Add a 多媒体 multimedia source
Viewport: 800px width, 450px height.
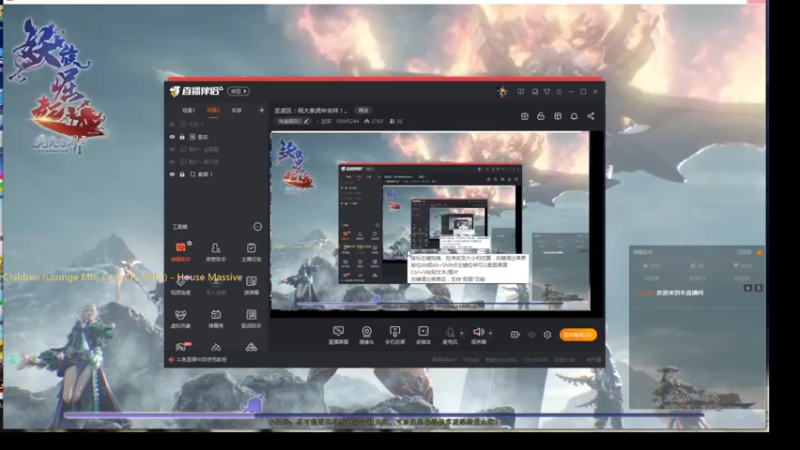click(423, 335)
